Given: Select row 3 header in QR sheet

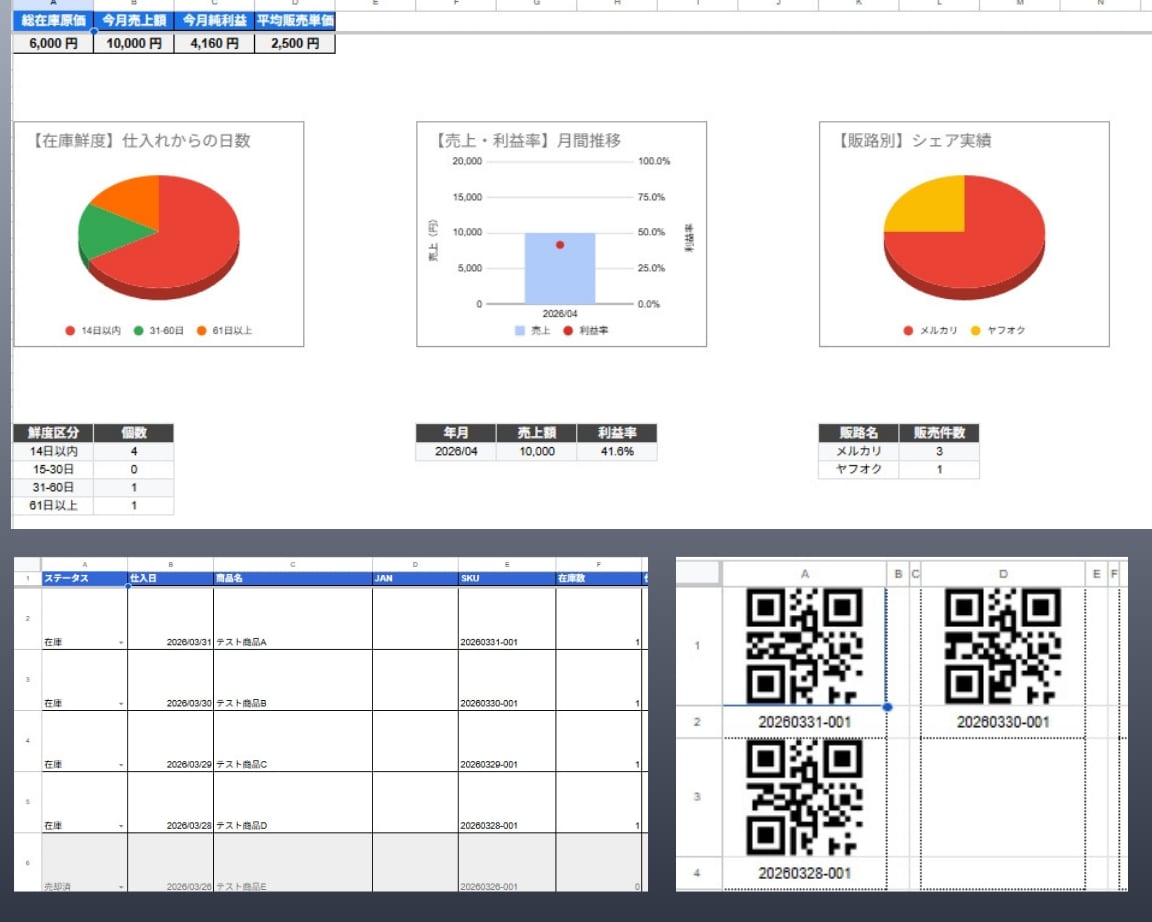Looking at the screenshot, I should pyautogui.click(x=697, y=796).
